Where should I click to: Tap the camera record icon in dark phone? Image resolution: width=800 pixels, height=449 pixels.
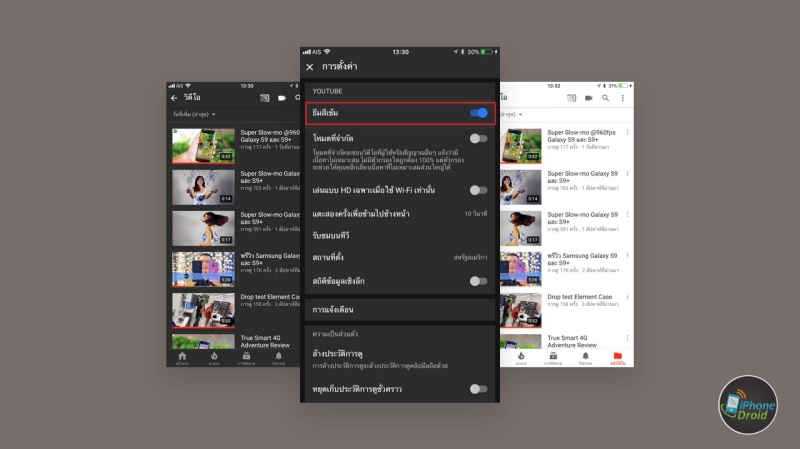coord(282,98)
